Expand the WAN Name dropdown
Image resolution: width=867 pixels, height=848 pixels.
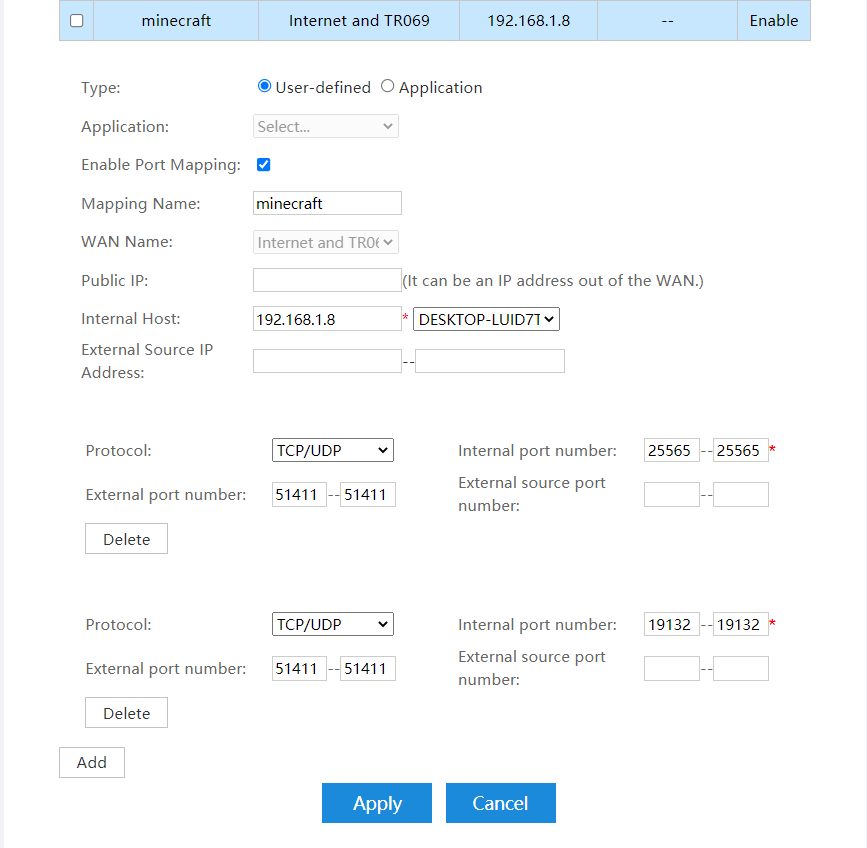(326, 243)
